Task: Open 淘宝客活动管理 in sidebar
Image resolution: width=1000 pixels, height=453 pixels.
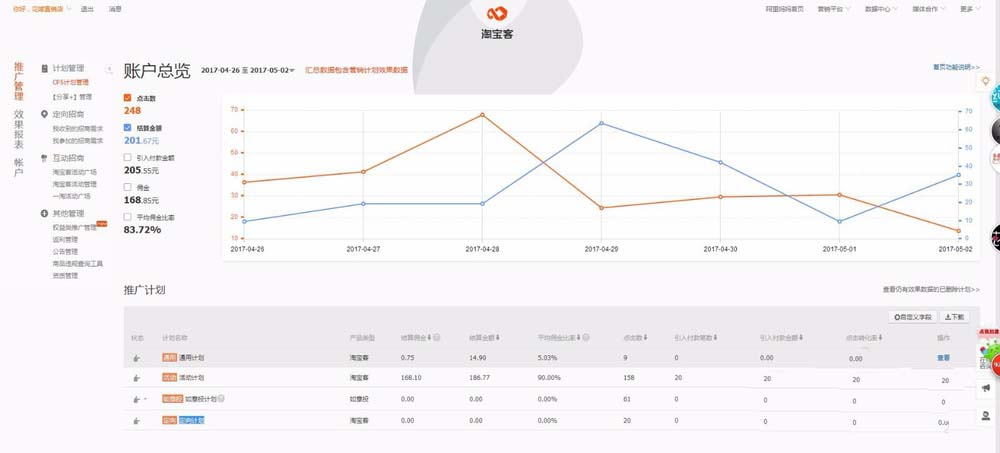Action: [75, 184]
